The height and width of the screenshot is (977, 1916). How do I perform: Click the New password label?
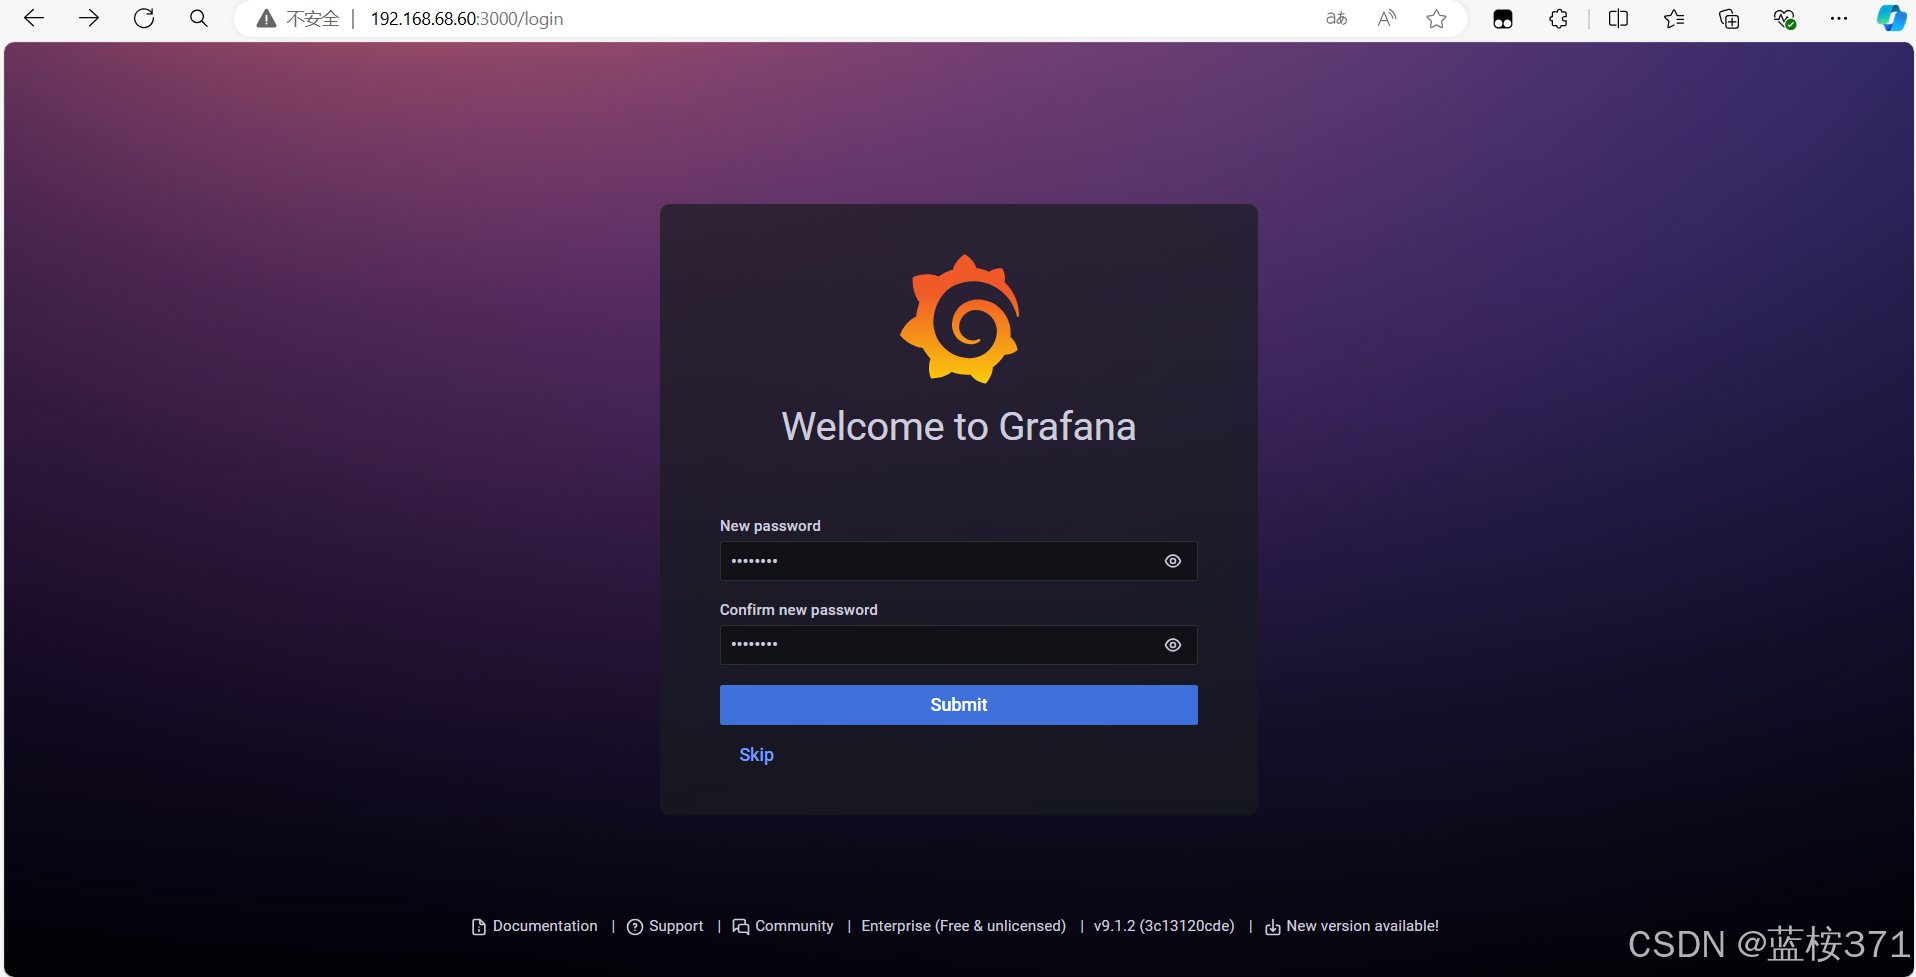(x=770, y=526)
